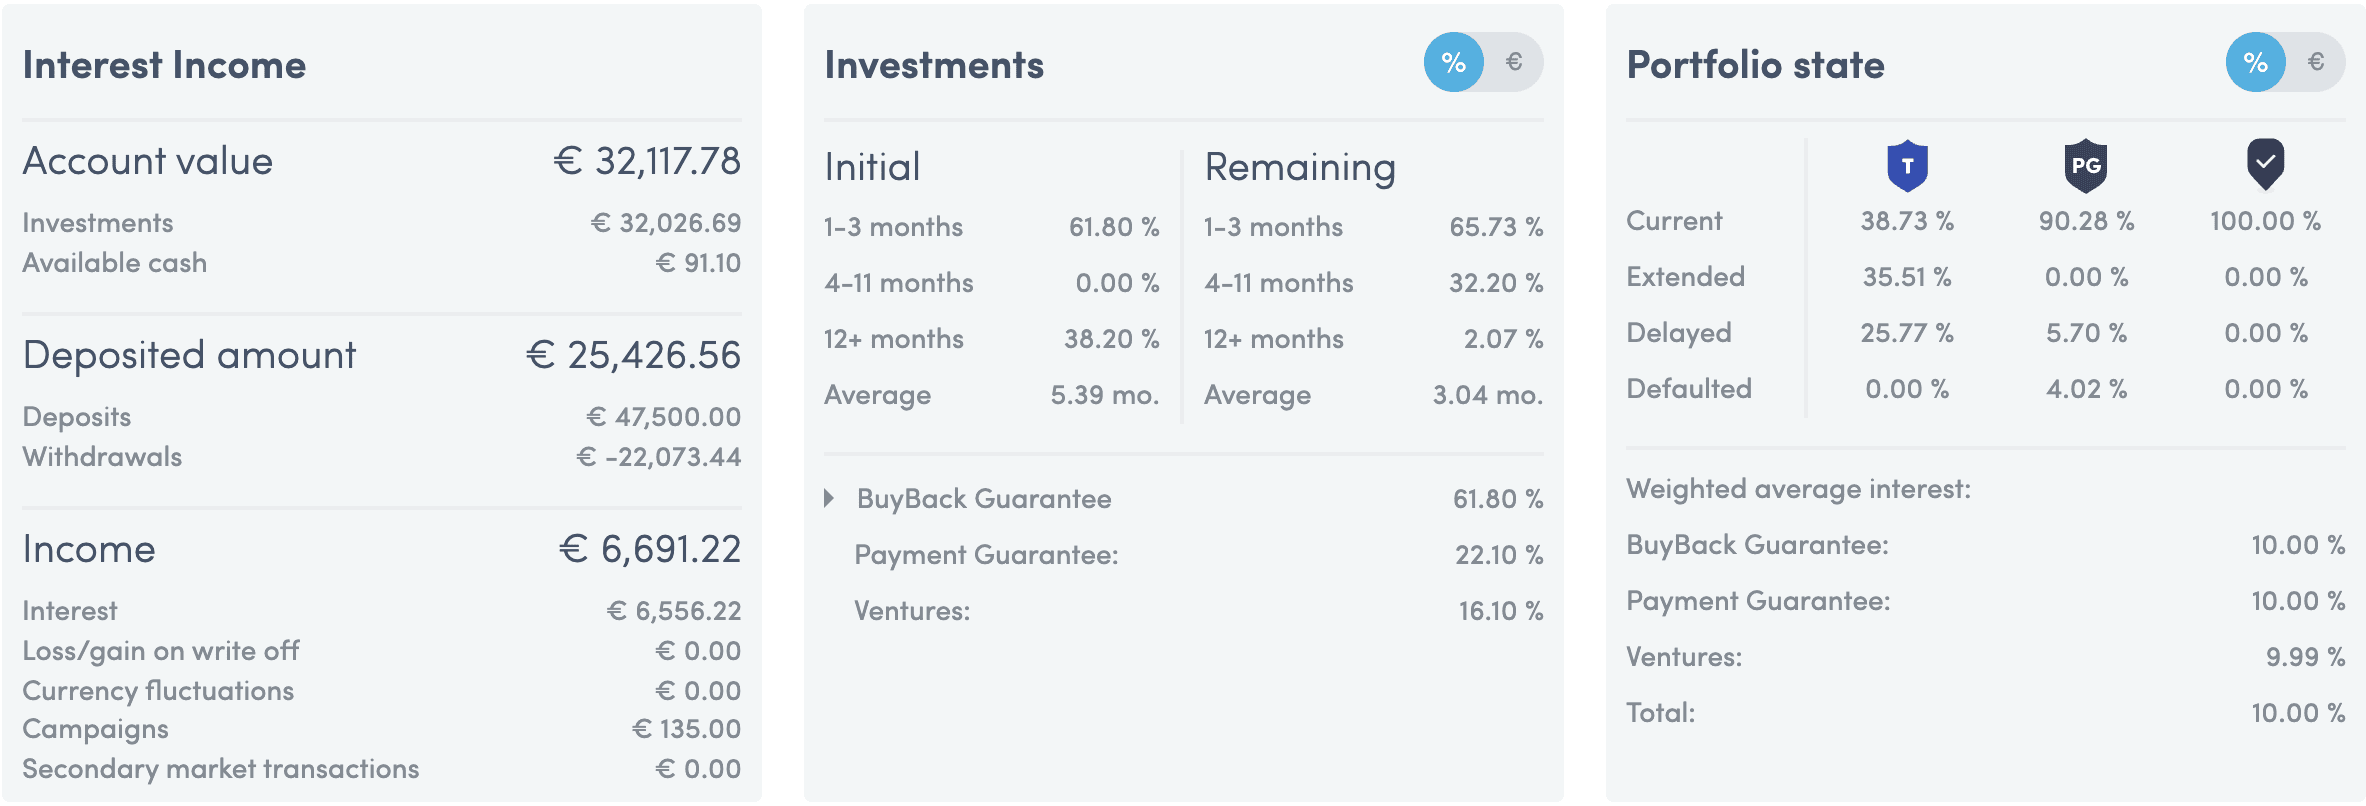Click the Weighted average interest Total value
This screenshot has width=2366, height=806.
2298,713
